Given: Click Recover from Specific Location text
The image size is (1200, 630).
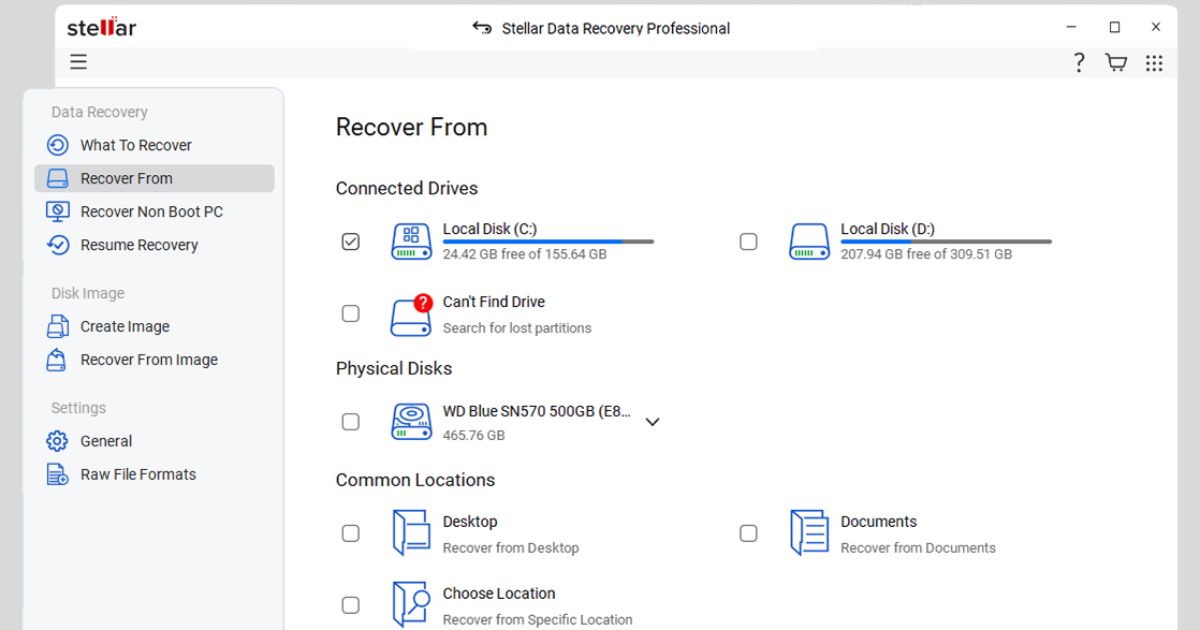Looking at the screenshot, I should click(x=538, y=620).
